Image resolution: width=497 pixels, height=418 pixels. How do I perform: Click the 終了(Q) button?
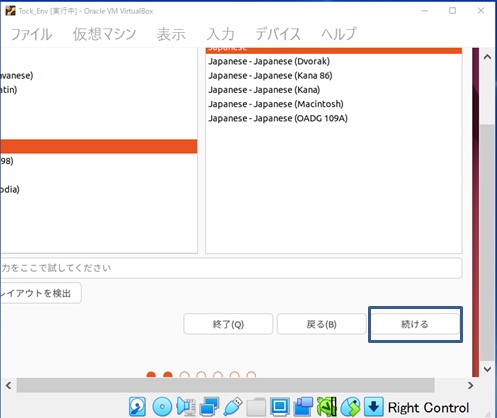(x=228, y=324)
